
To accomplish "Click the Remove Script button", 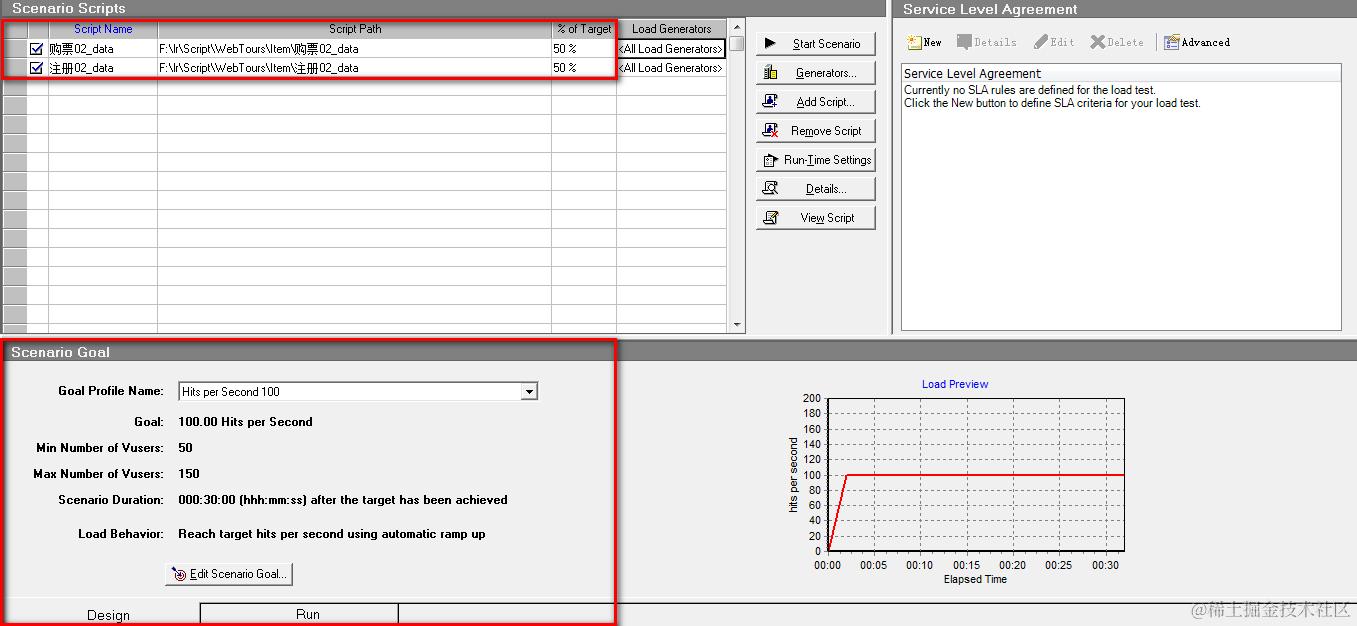I will tap(815, 131).
